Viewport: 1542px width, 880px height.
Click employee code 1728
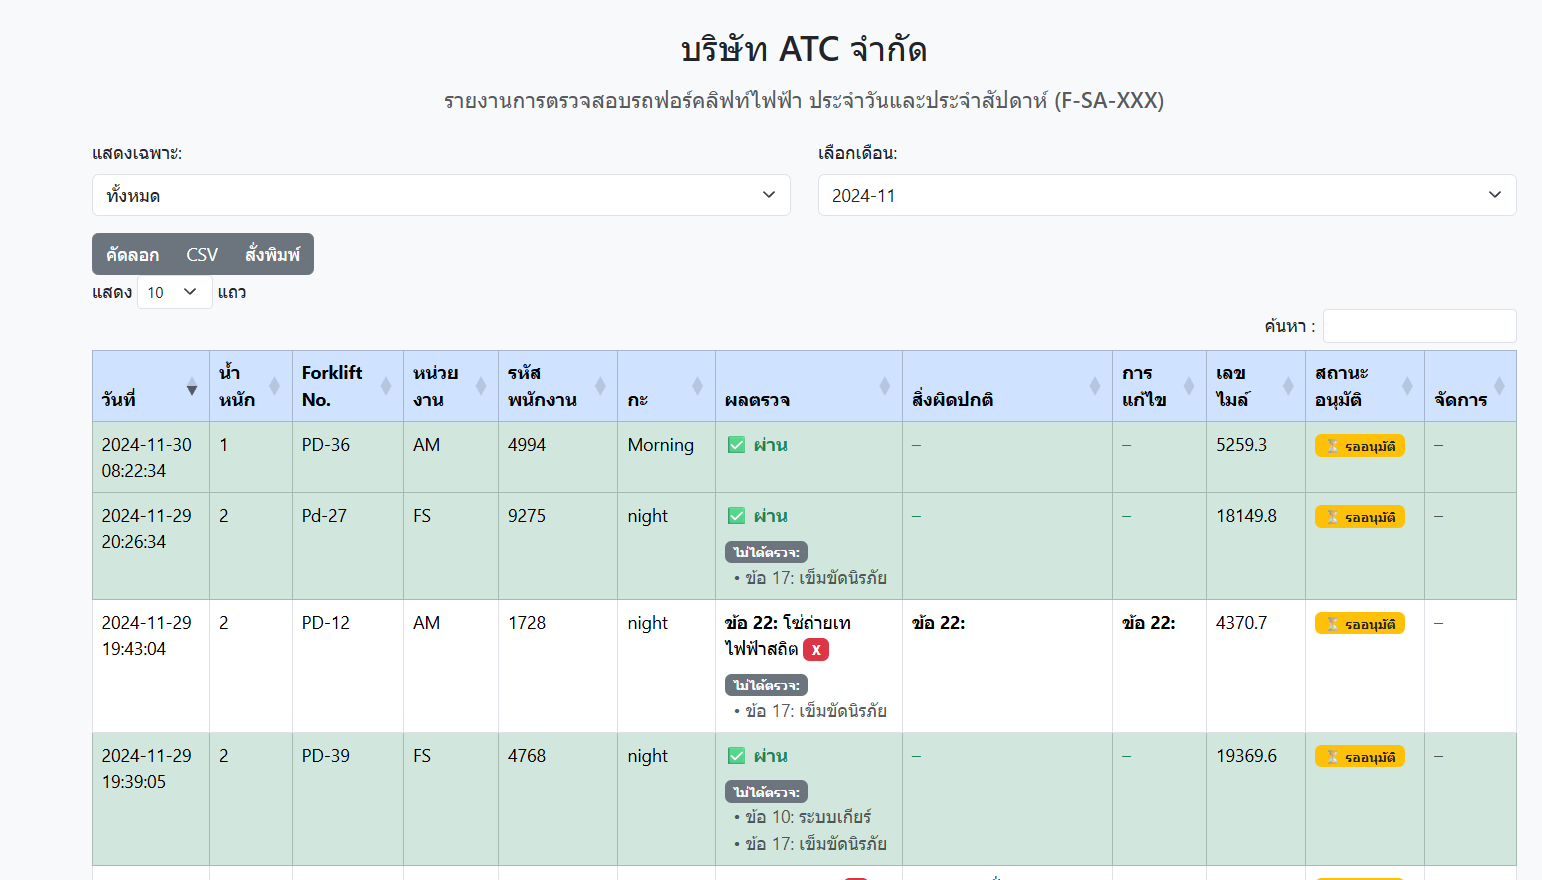tap(527, 623)
